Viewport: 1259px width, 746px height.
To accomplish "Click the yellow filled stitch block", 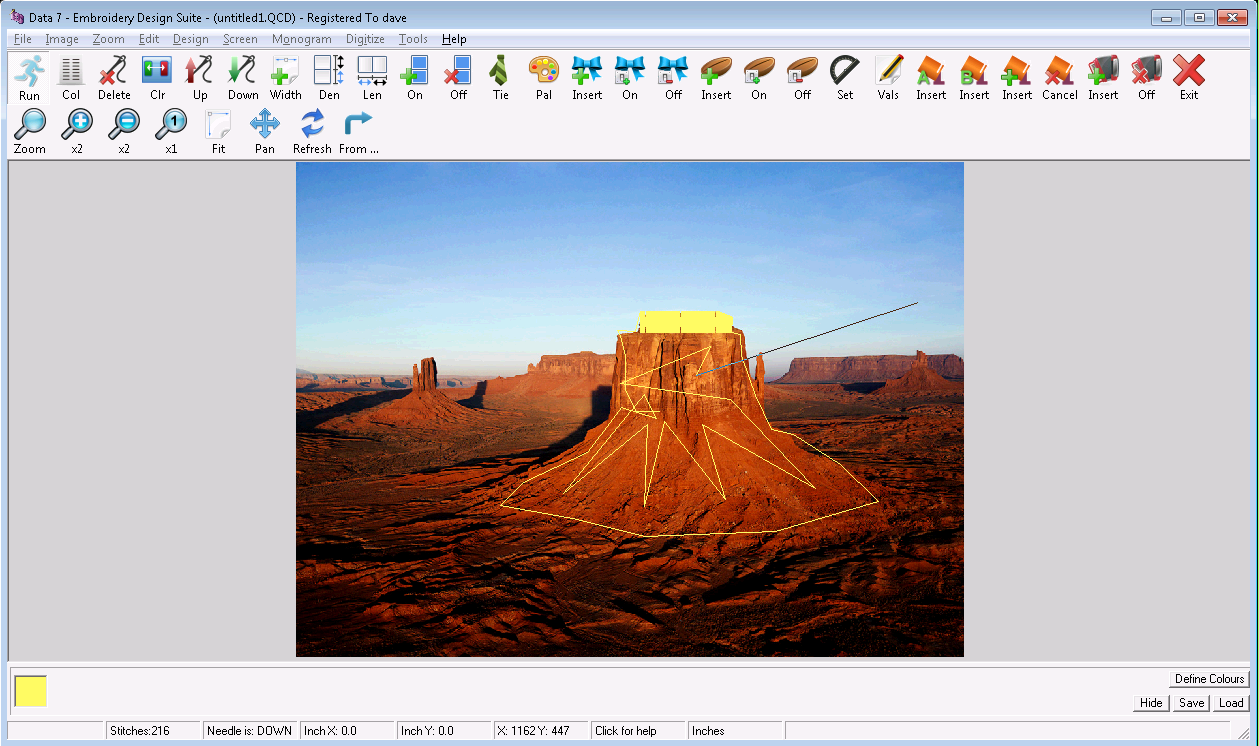I will click(x=686, y=322).
